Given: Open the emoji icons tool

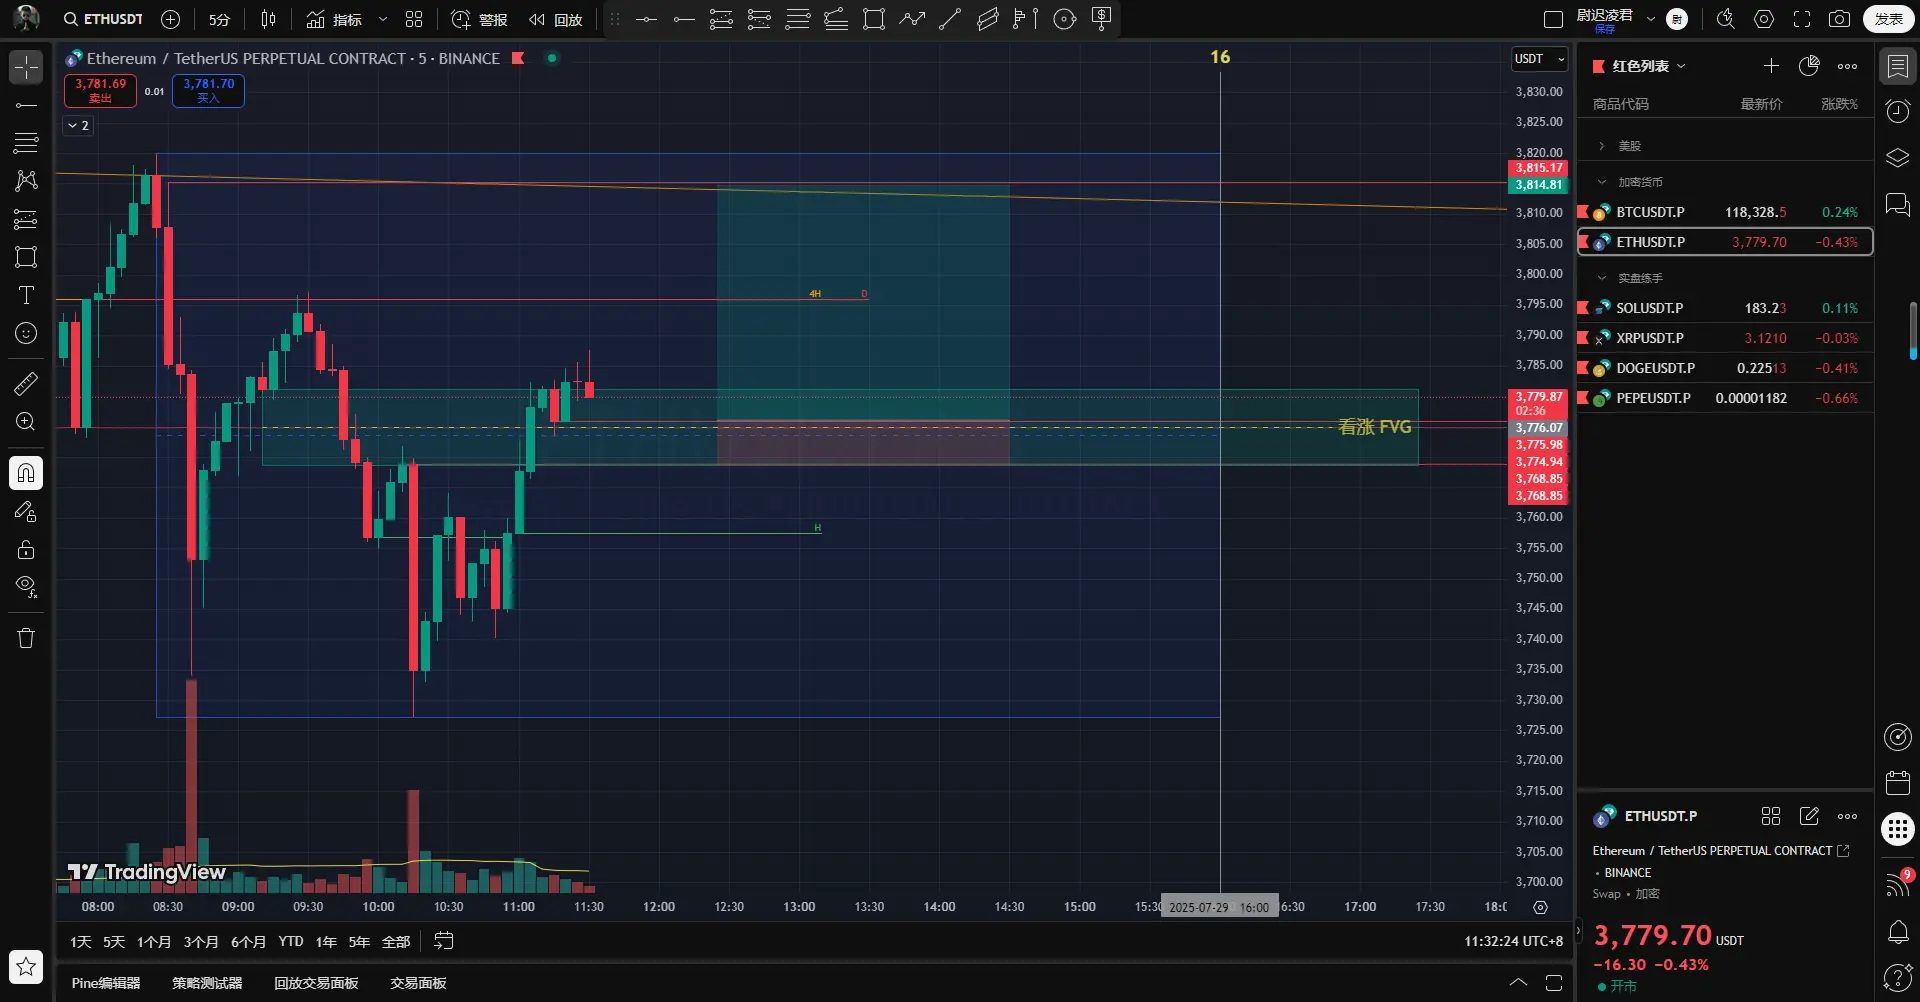Looking at the screenshot, I should coord(26,333).
